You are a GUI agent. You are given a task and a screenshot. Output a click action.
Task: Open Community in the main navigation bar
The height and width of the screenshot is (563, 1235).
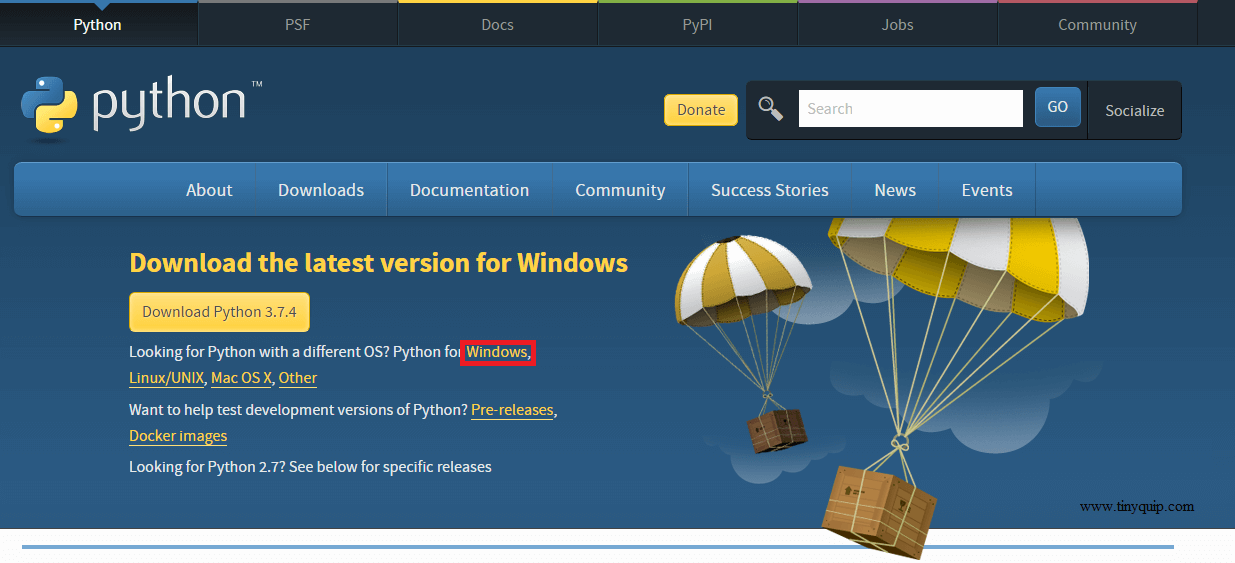[x=620, y=190]
